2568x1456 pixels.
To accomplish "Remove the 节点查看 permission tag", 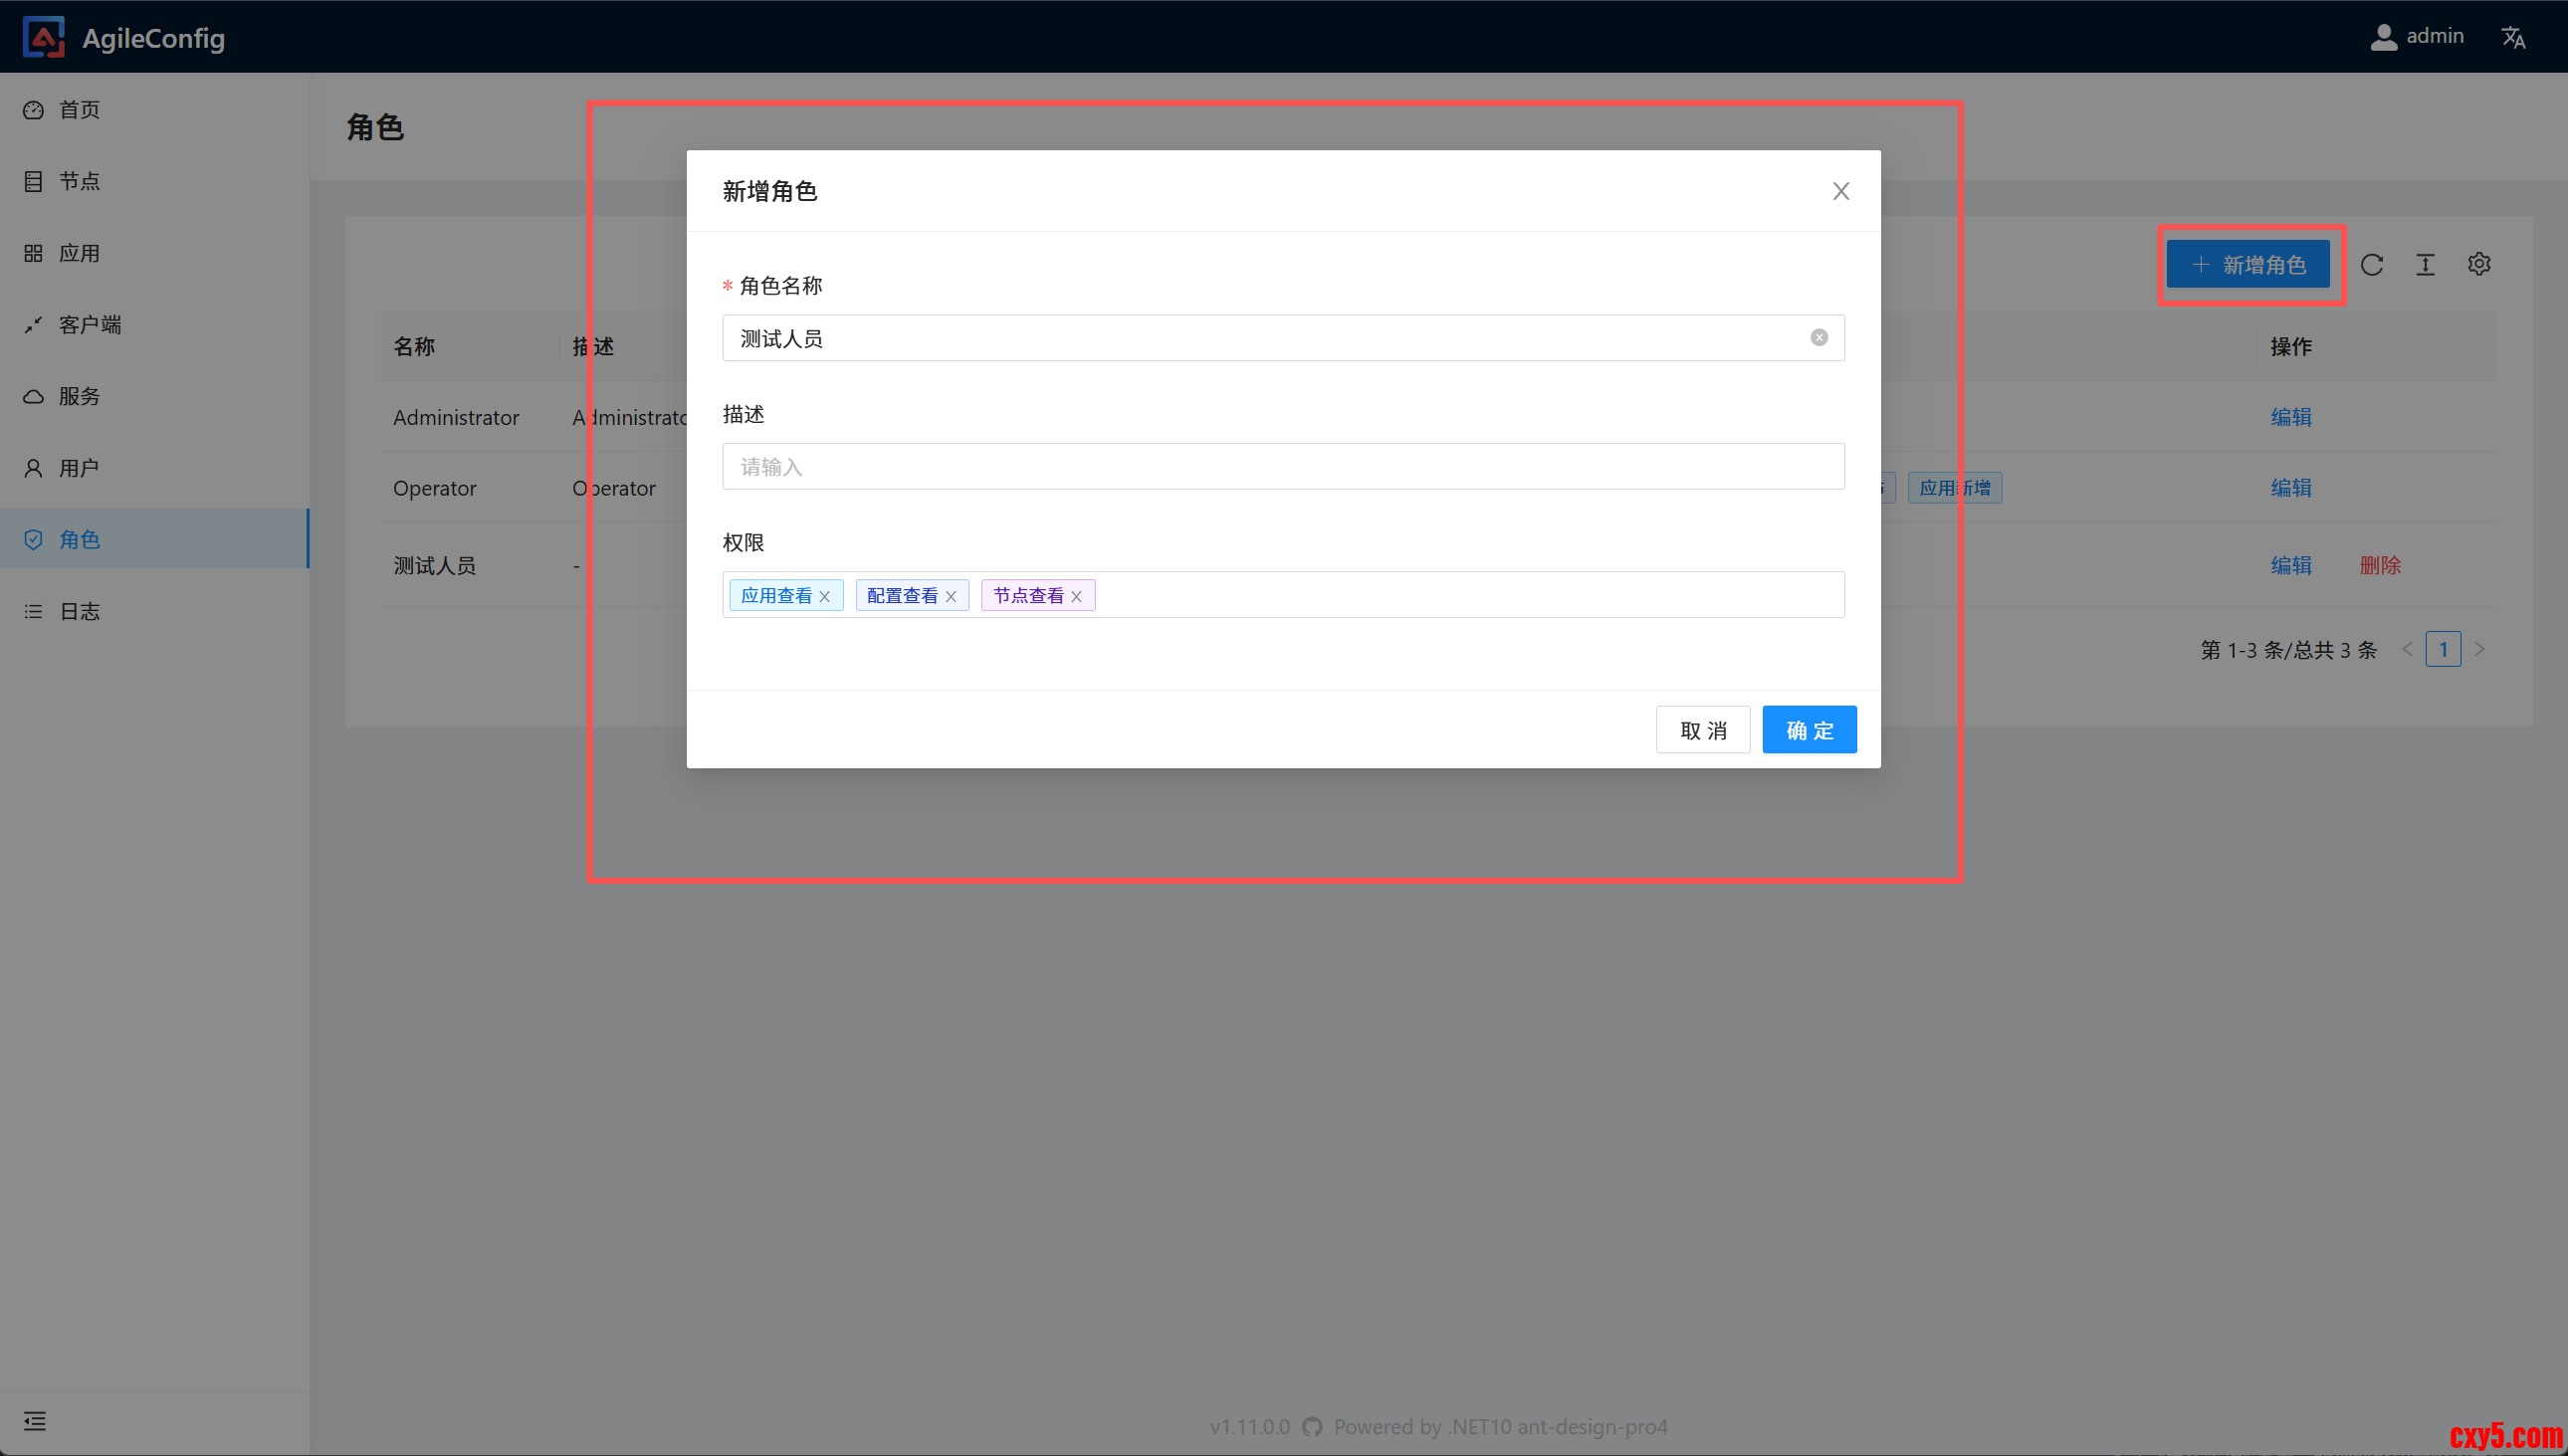I will 1077,597.
